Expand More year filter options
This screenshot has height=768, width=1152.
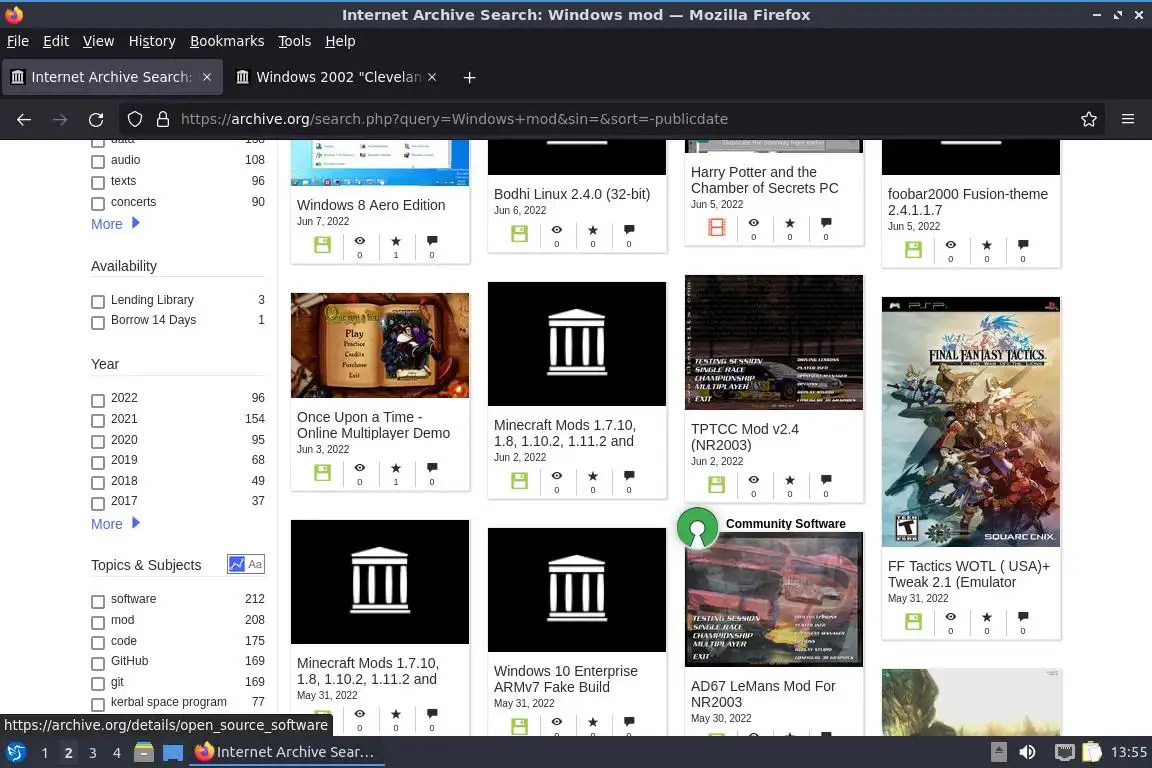coord(115,524)
